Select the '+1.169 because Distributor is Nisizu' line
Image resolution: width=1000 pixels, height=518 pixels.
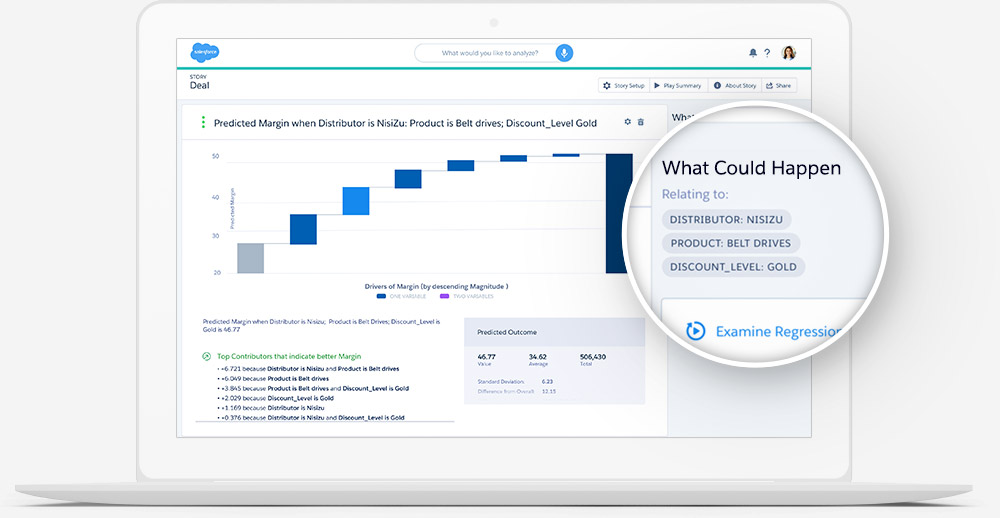[x=270, y=408]
